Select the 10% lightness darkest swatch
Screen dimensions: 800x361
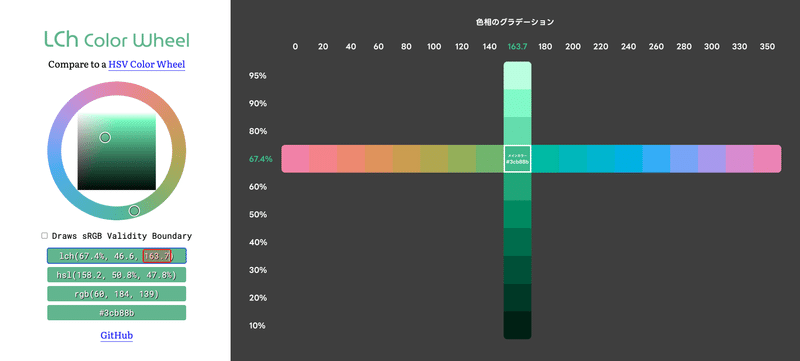pos(517,325)
